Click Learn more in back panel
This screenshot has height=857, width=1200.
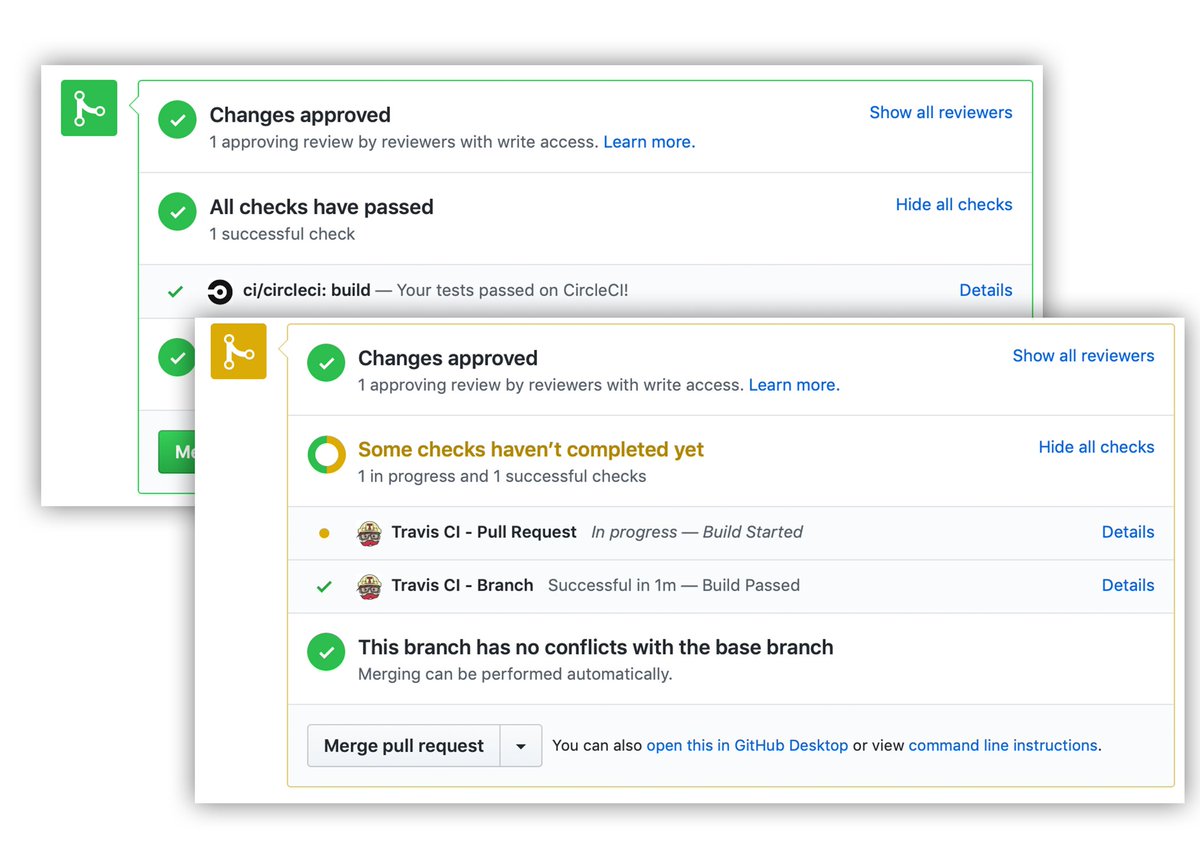click(649, 142)
